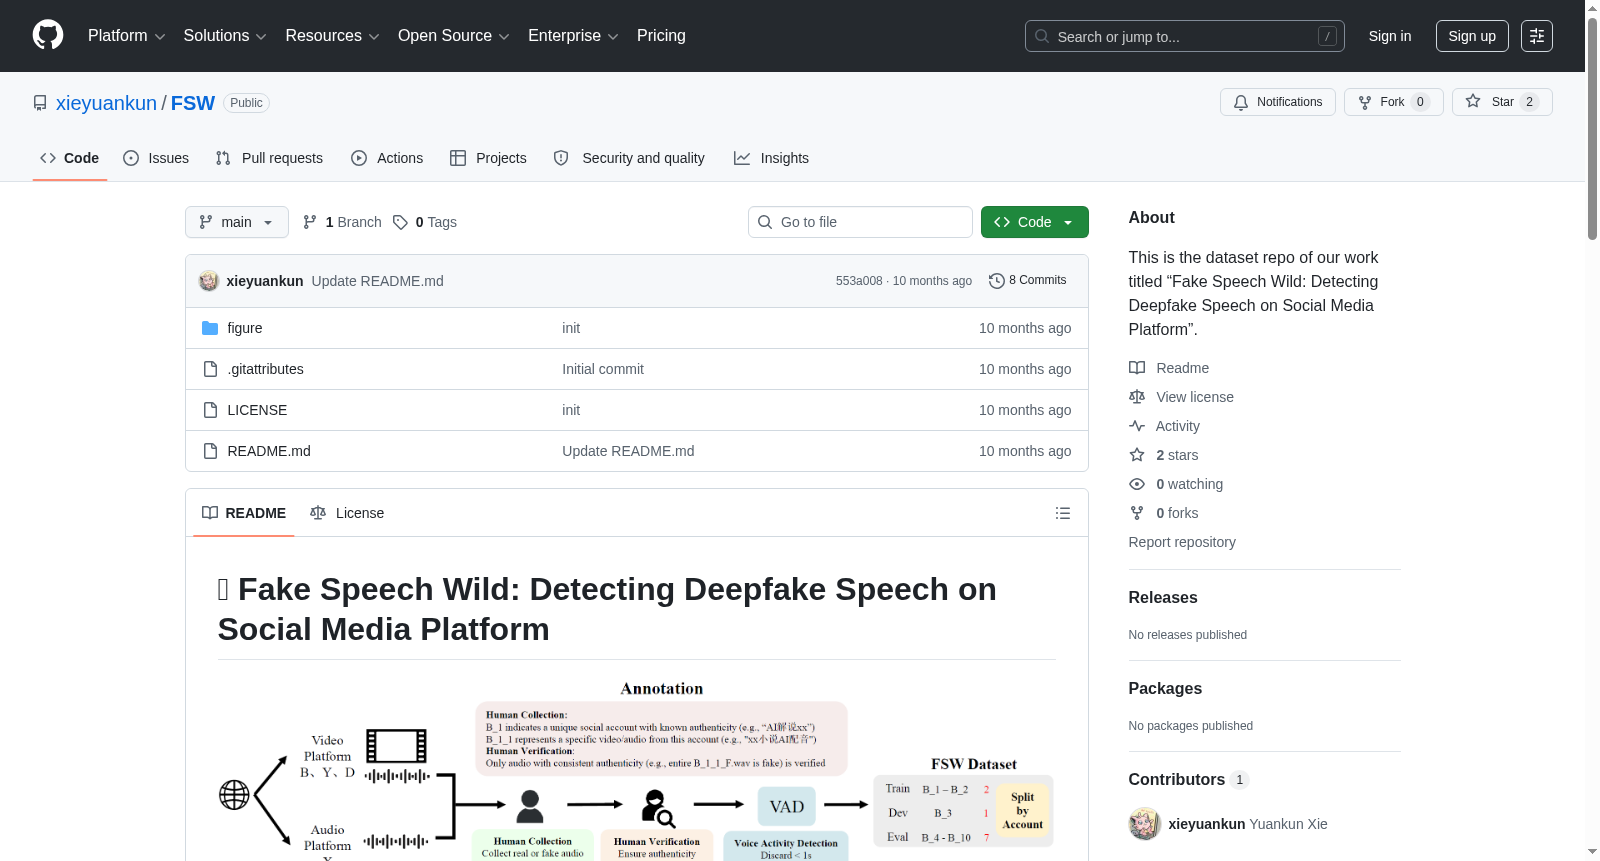
Task: View the 8 Commits history
Action: 1028,281
